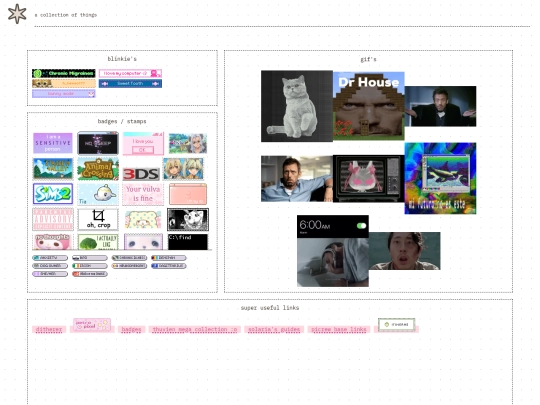
Task: Click the DOG OWNER pill badge
Action: tap(50, 266)
